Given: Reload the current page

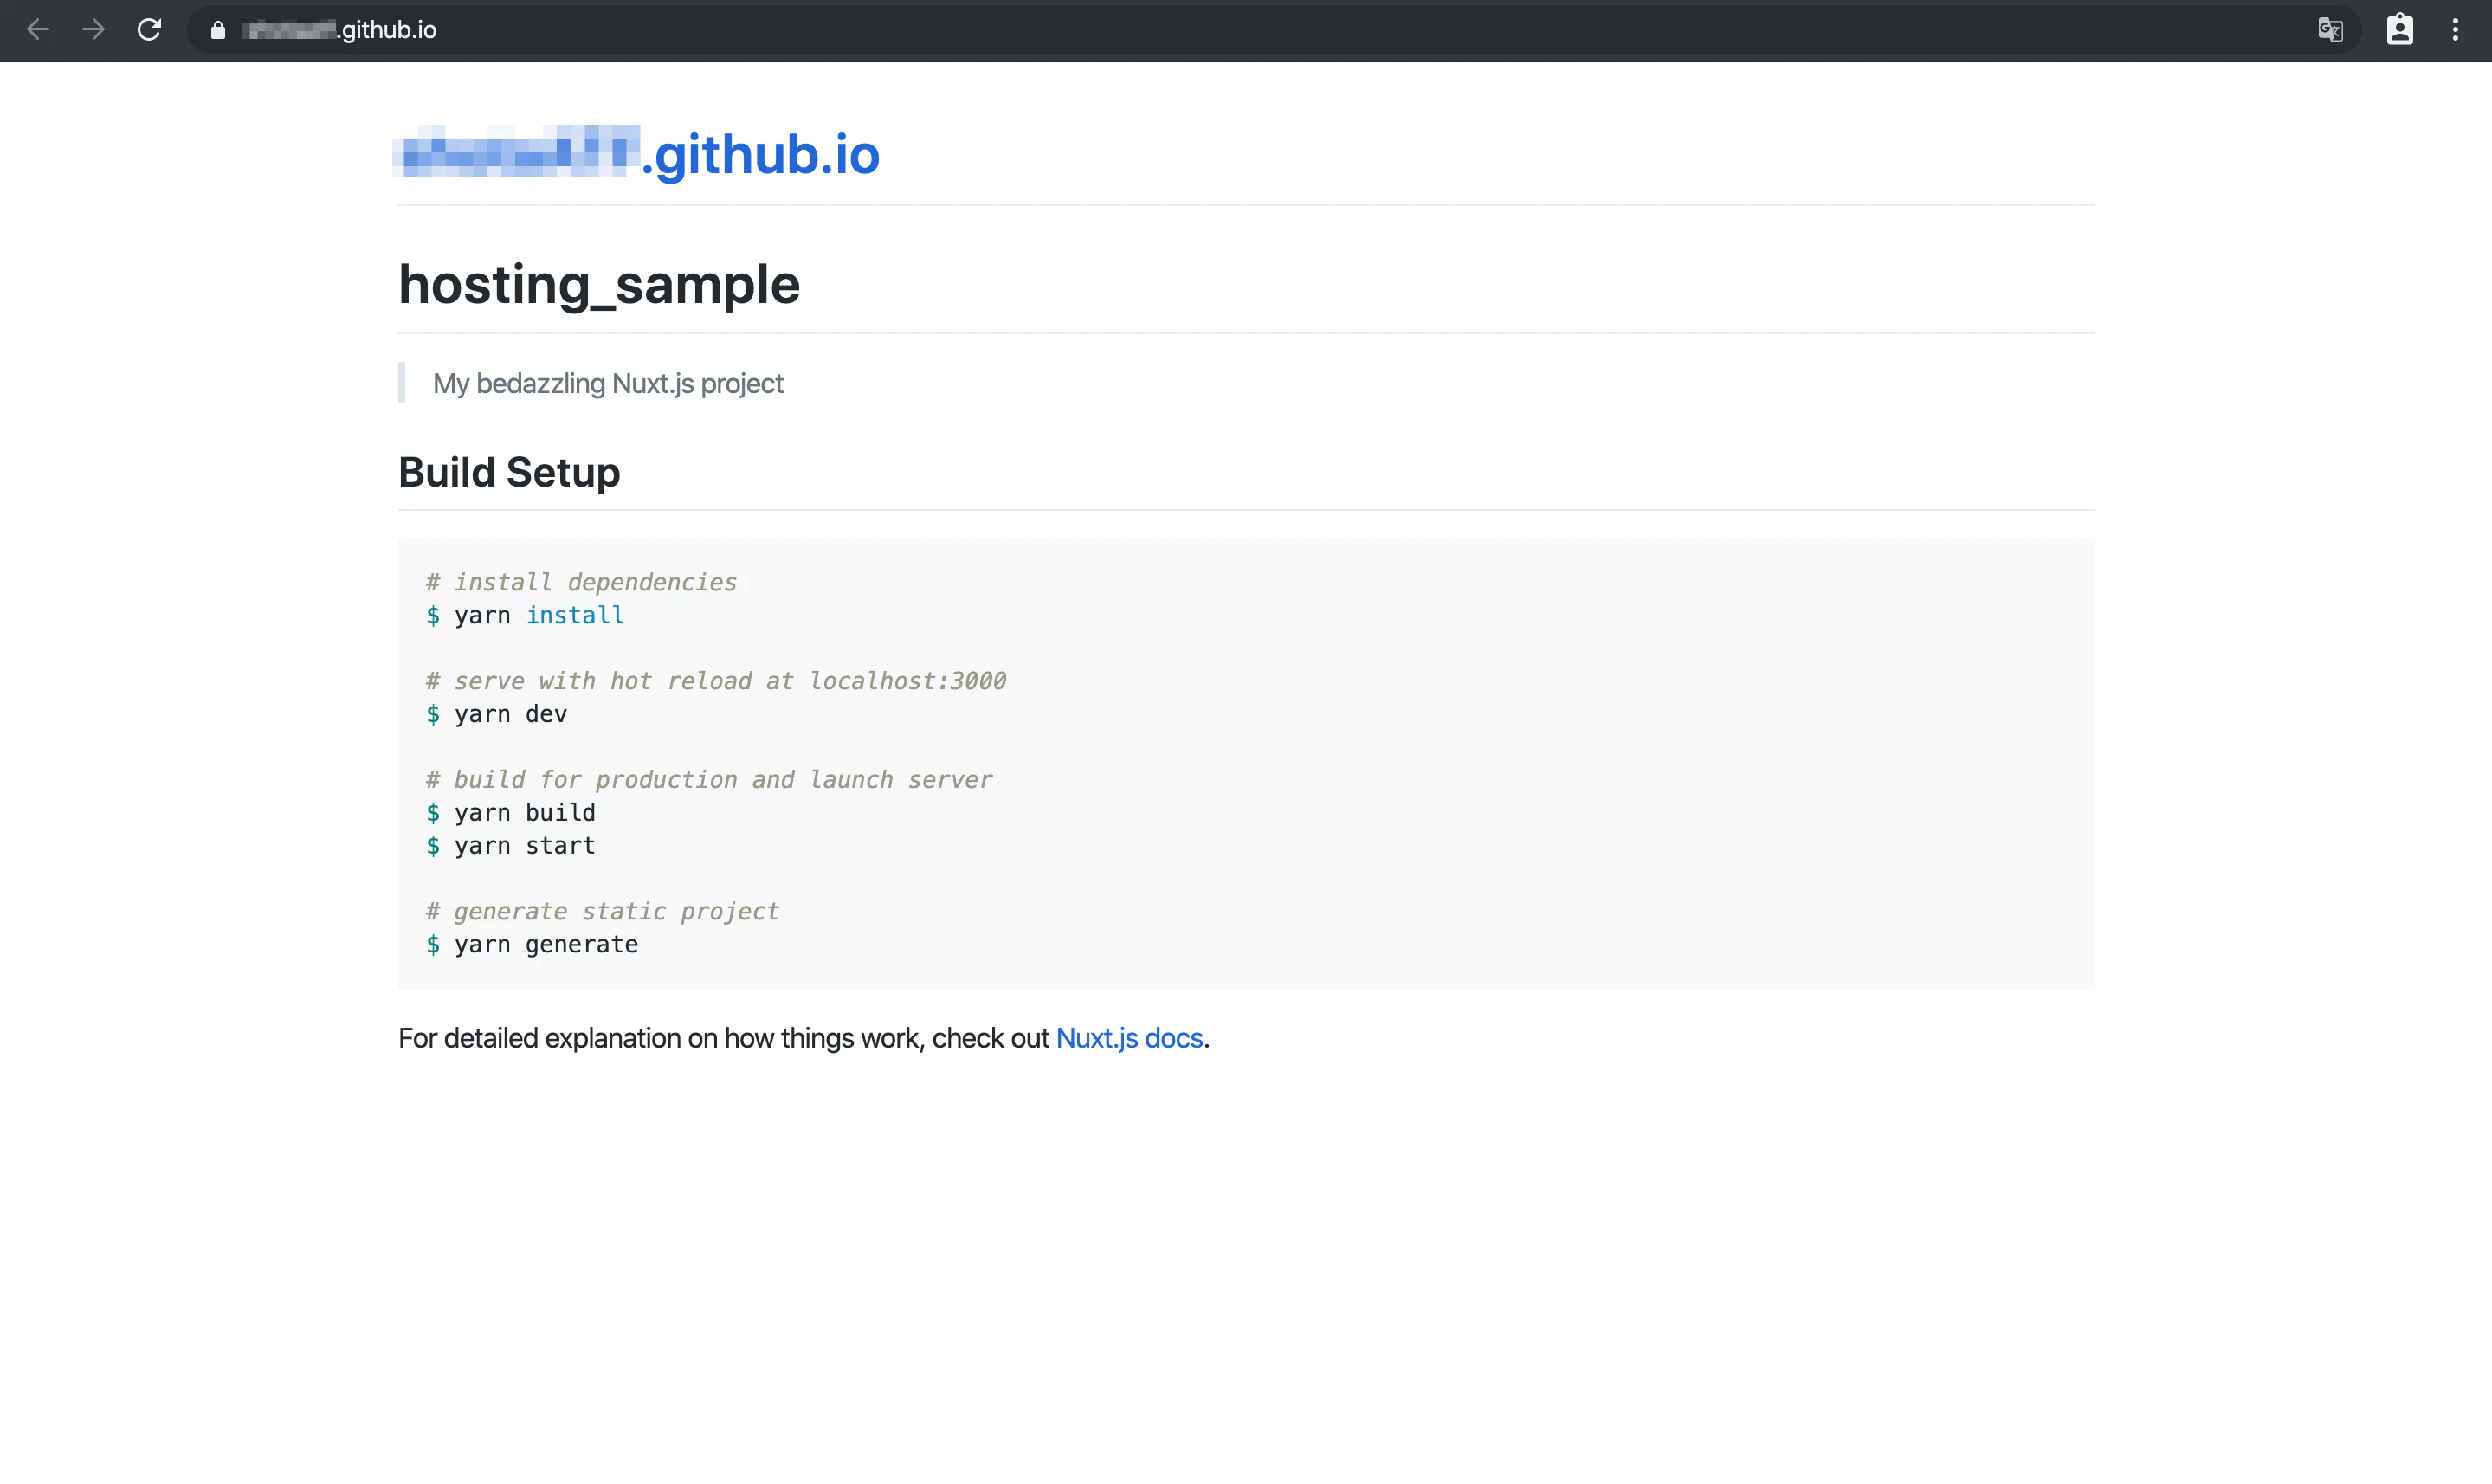Looking at the screenshot, I should pyautogui.click(x=149, y=30).
